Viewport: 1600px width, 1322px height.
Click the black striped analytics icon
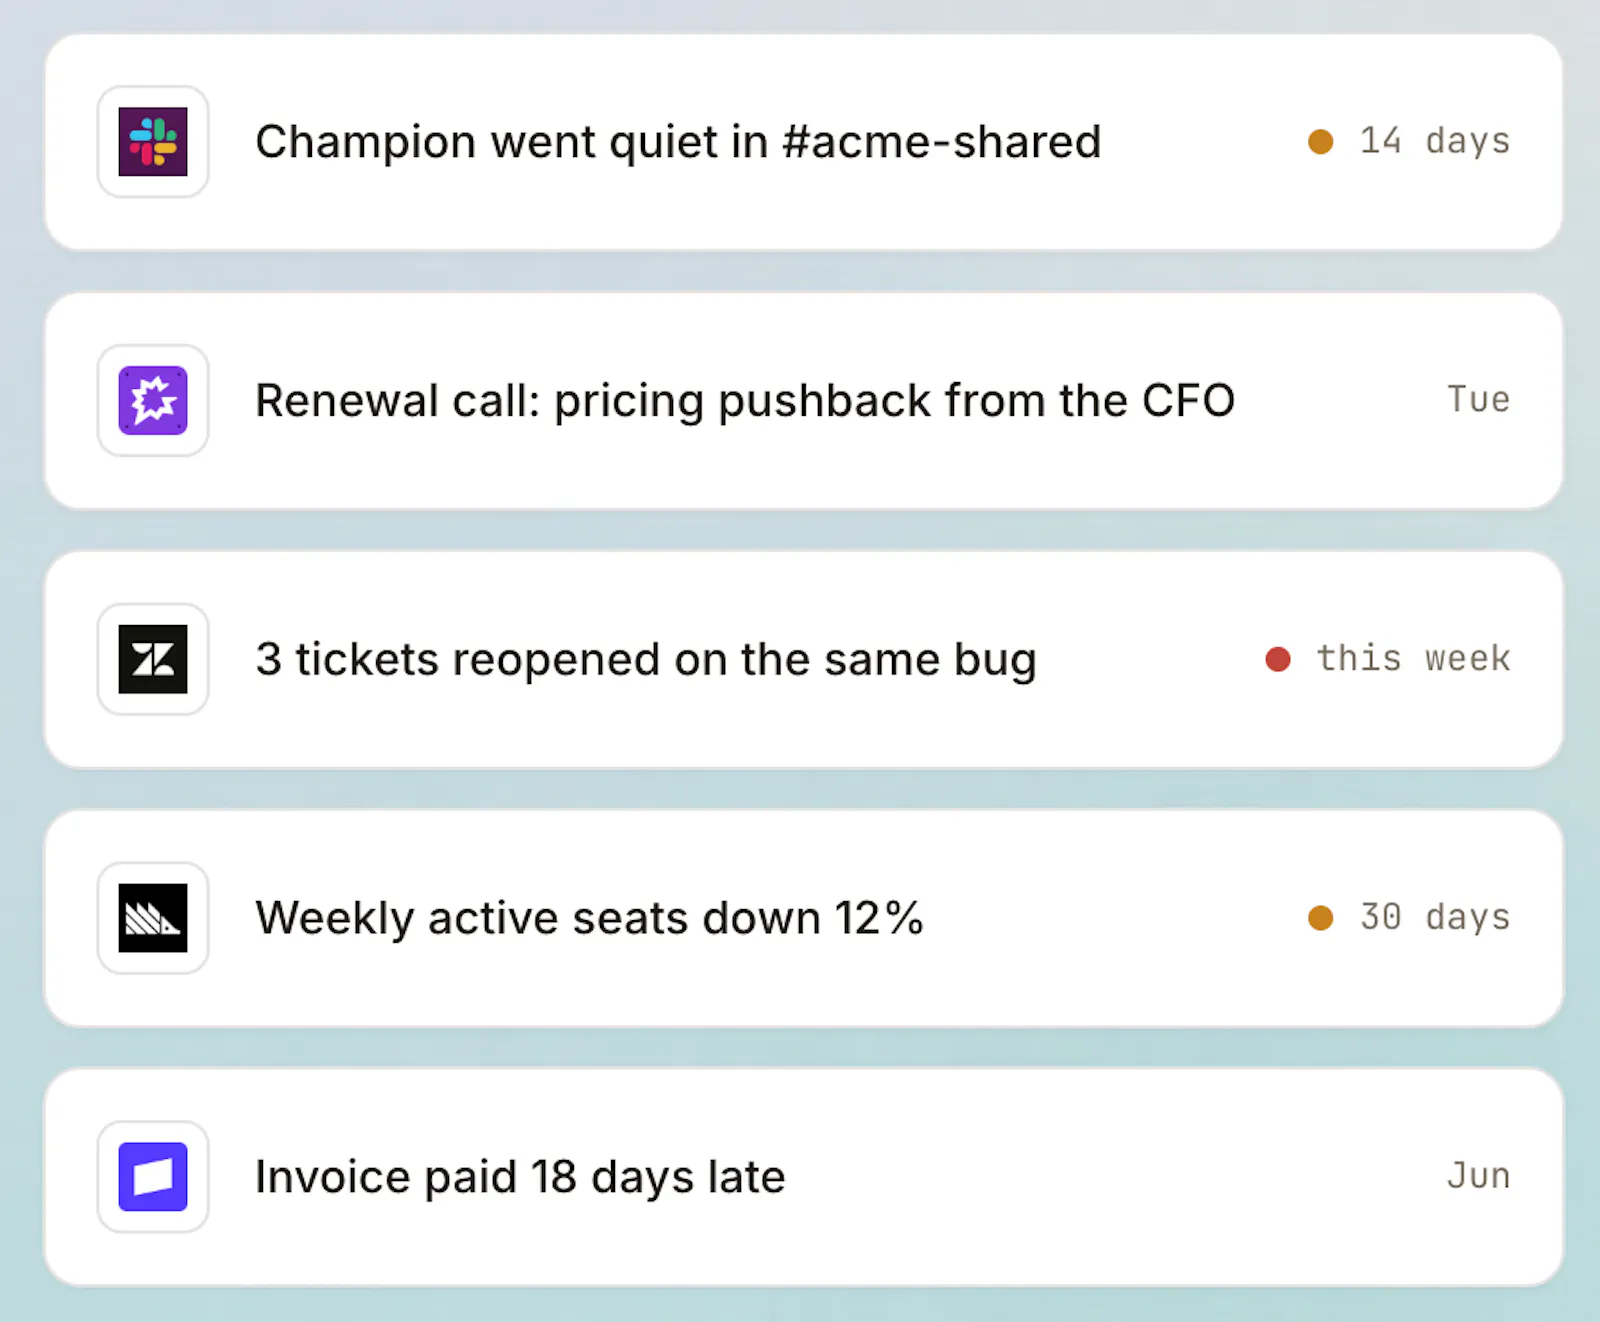[153, 918]
